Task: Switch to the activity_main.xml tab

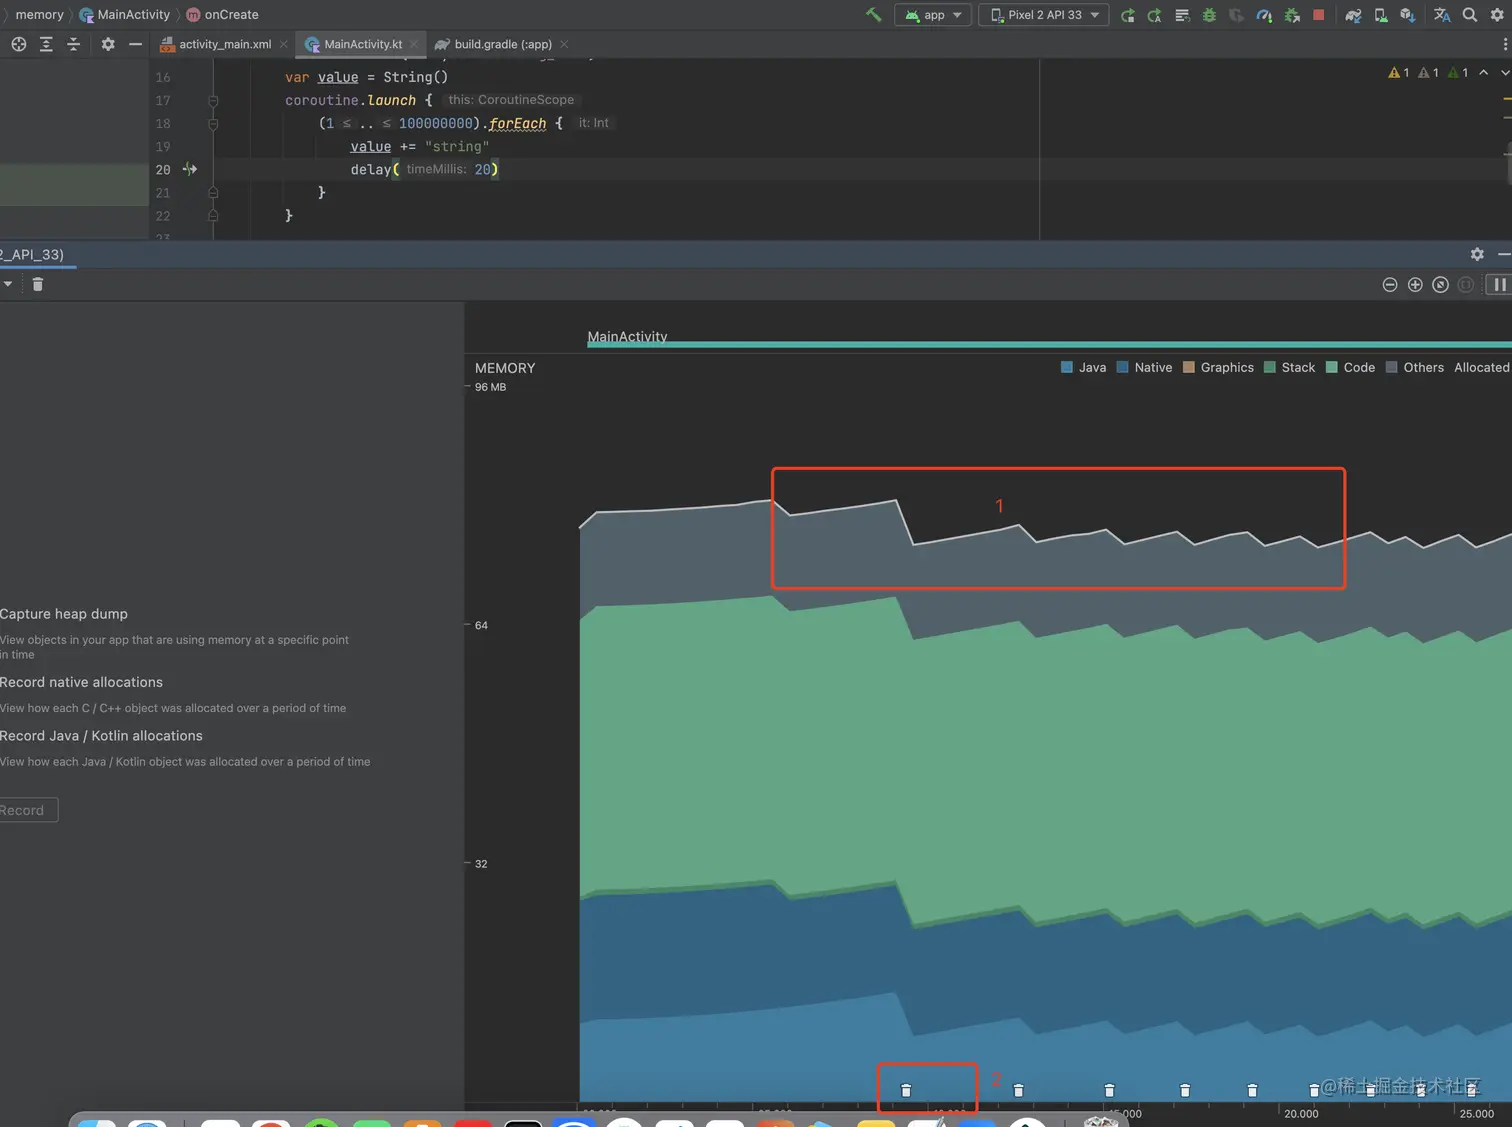Action: click(x=224, y=44)
